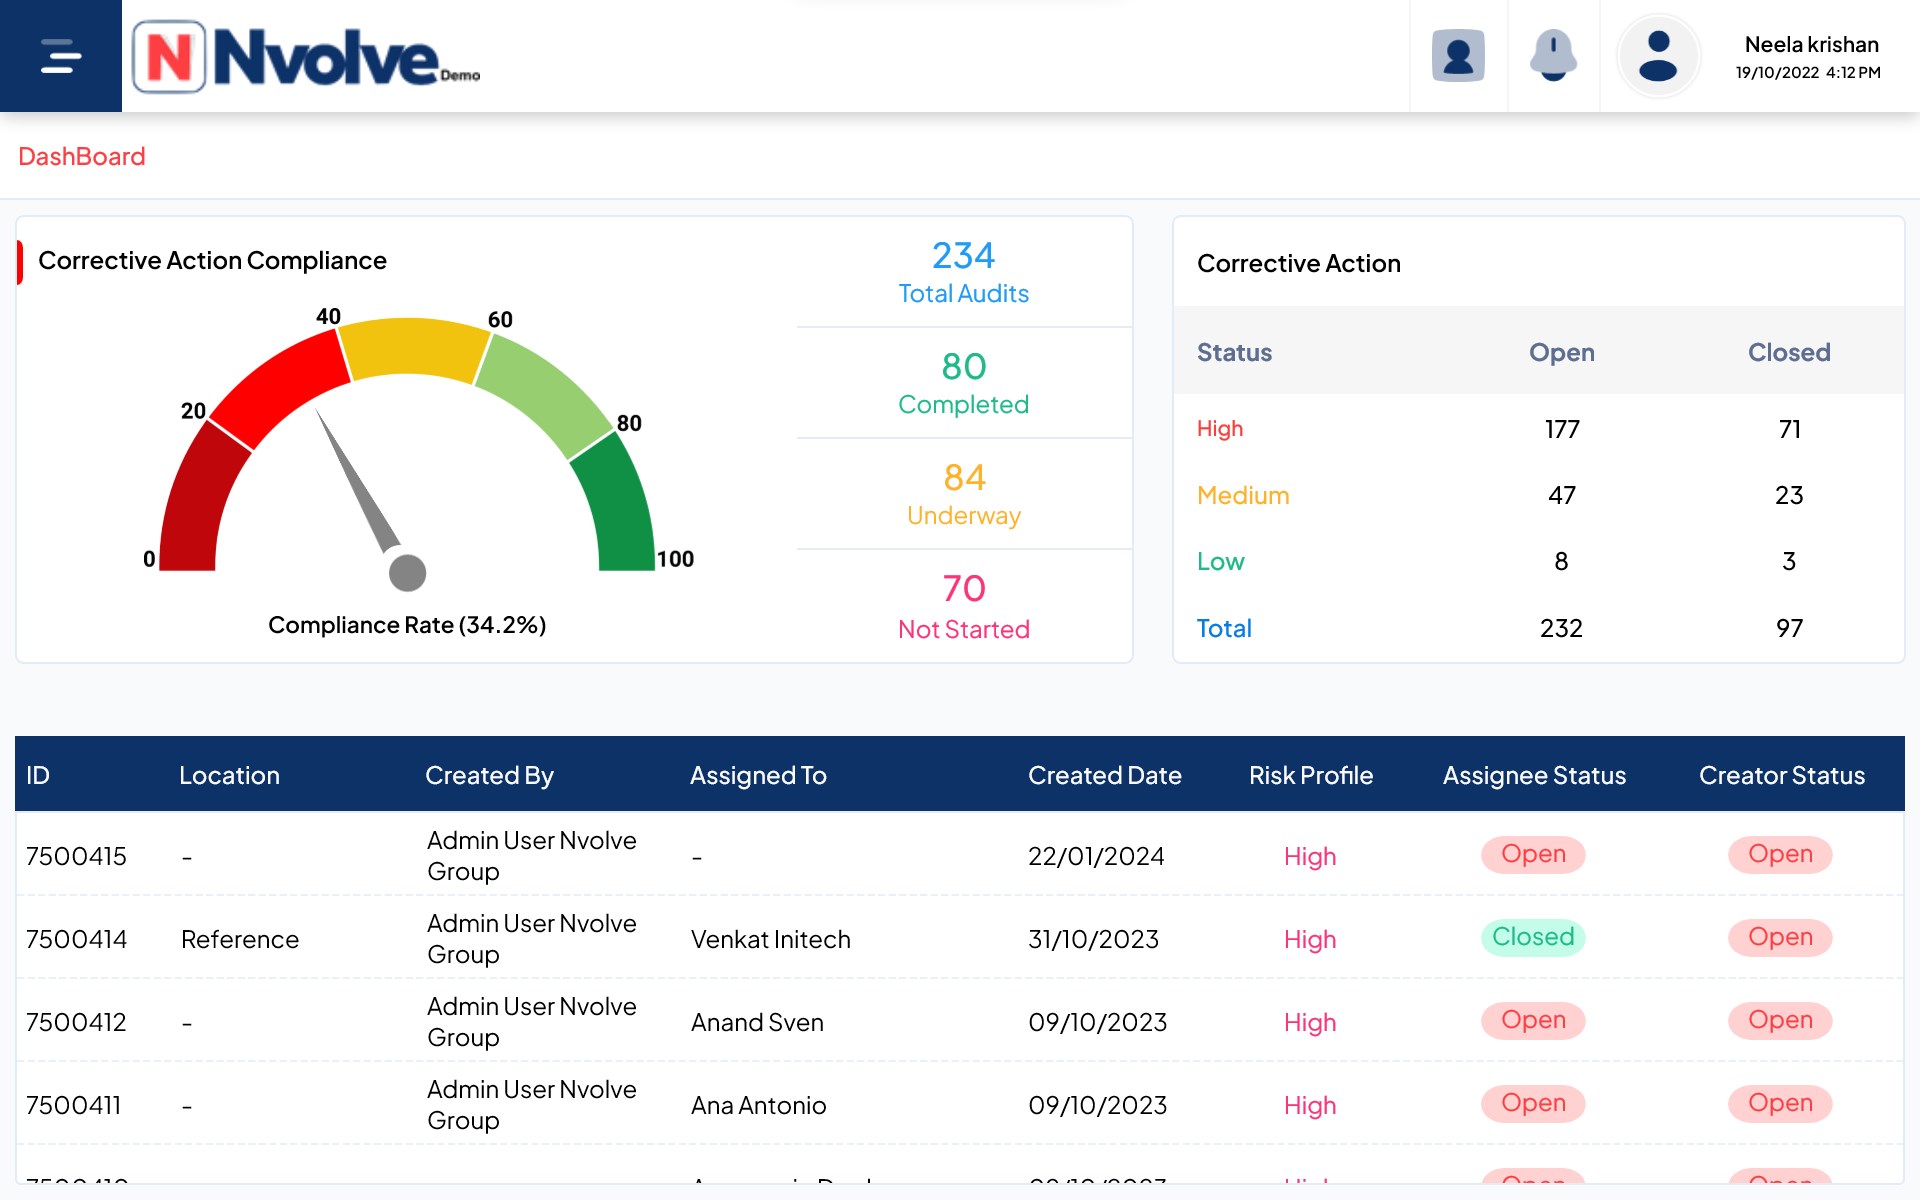
Task: Click the Total row label
Action: coord(1224,629)
